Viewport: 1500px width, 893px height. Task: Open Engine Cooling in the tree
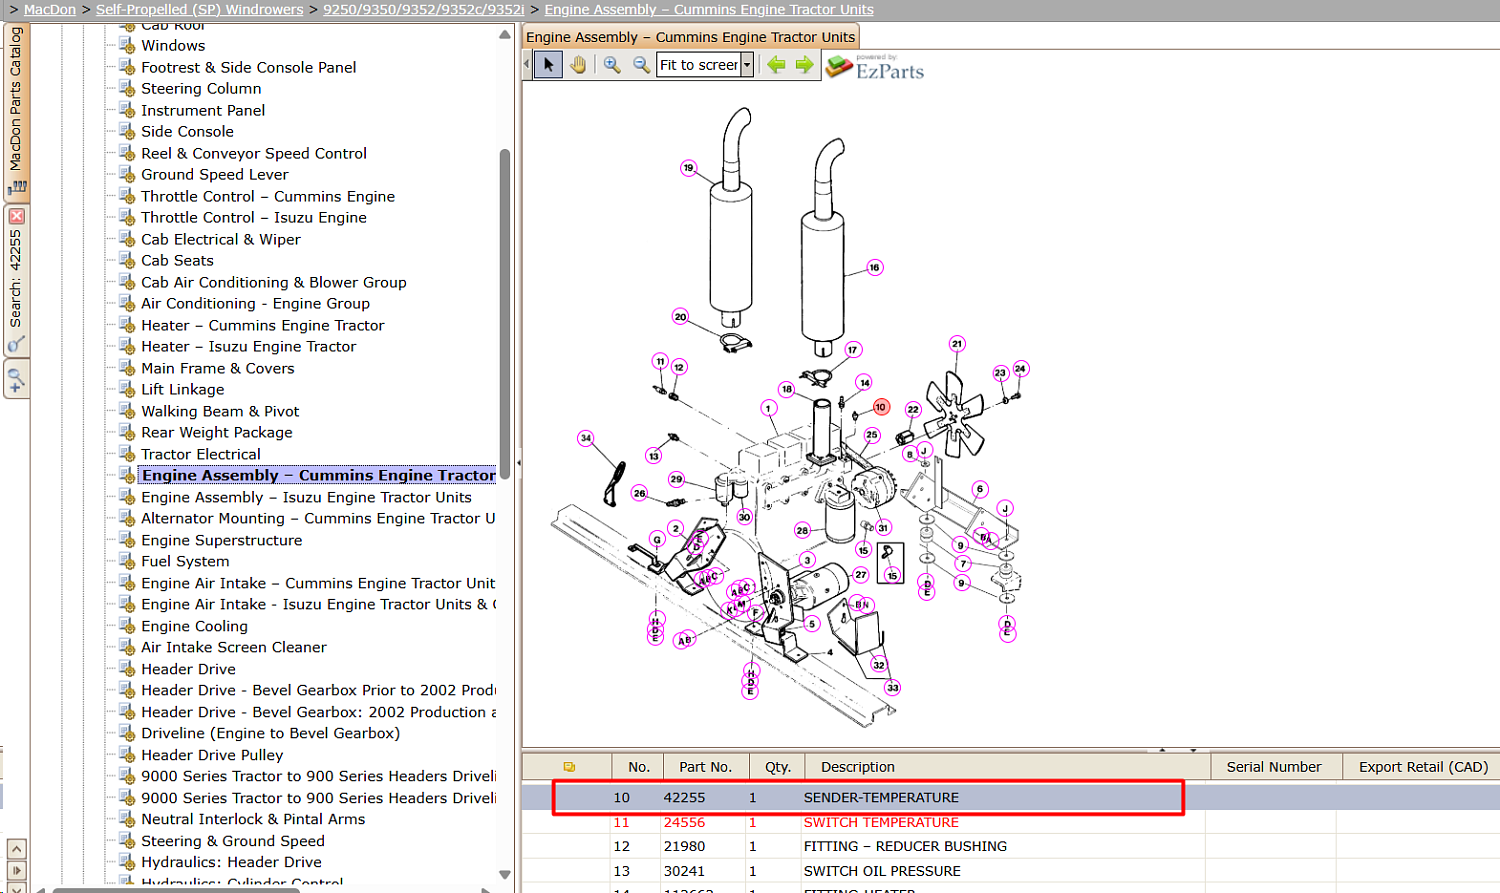(x=195, y=626)
